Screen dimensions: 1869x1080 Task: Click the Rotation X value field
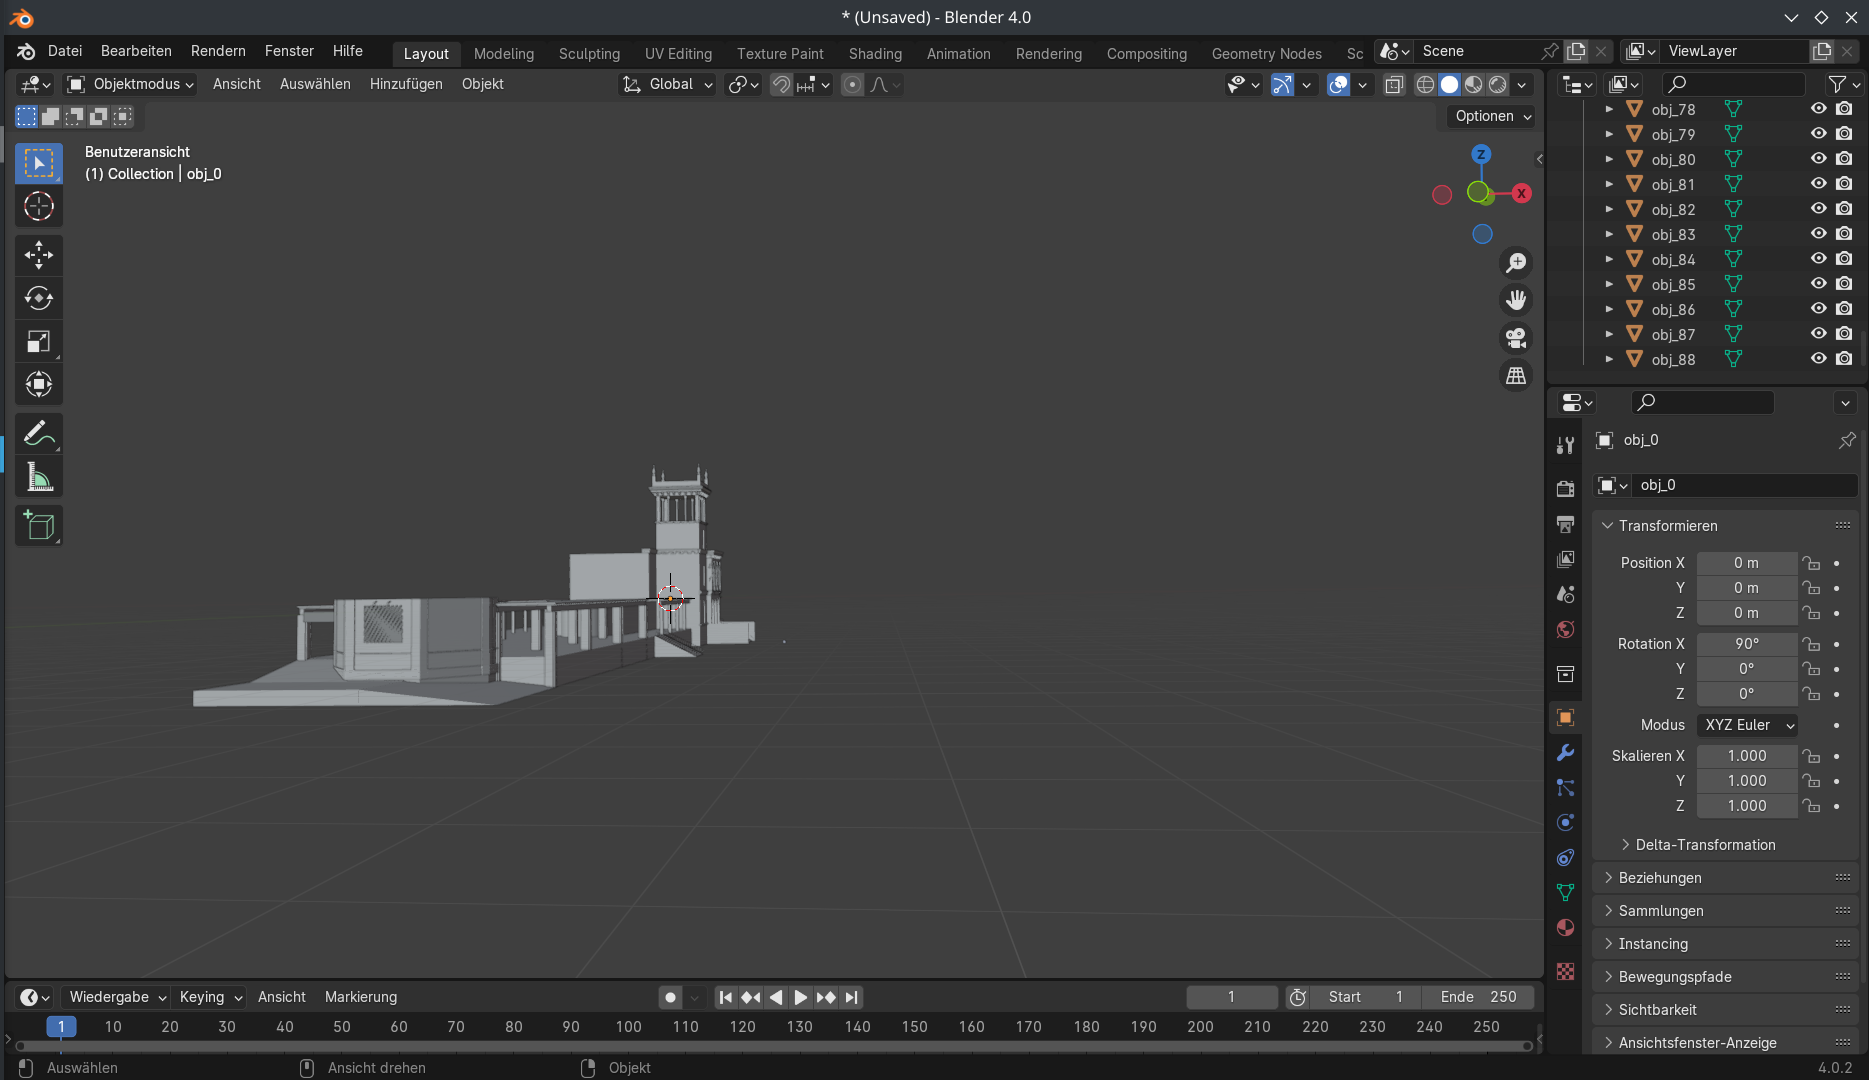point(1746,644)
